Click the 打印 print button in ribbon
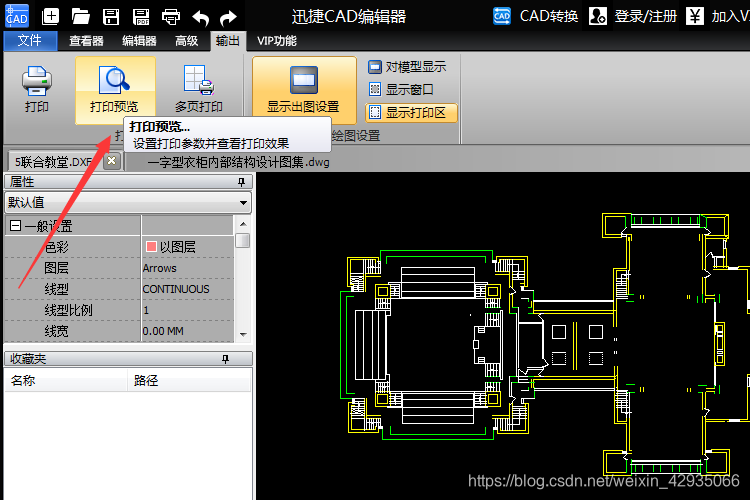 (37, 89)
